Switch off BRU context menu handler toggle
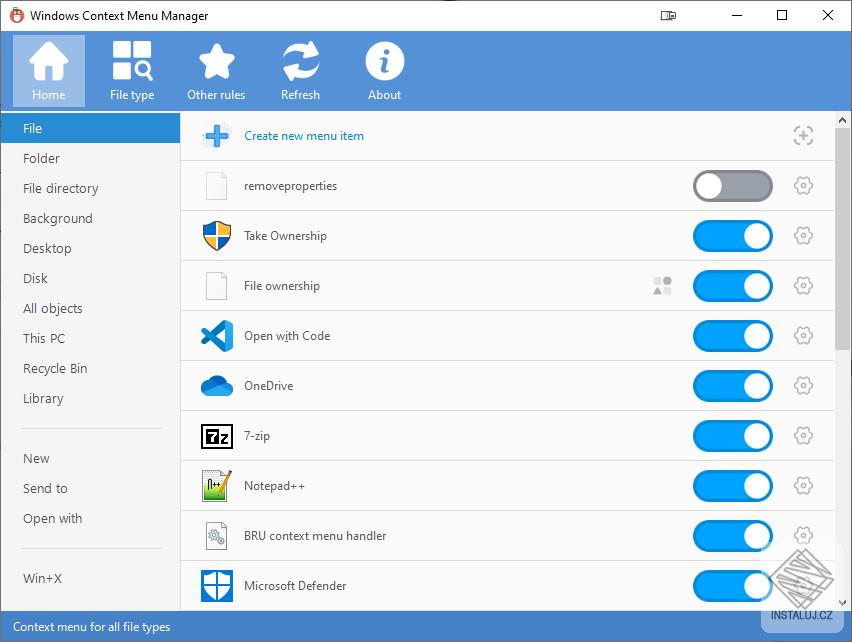 (x=732, y=536)
